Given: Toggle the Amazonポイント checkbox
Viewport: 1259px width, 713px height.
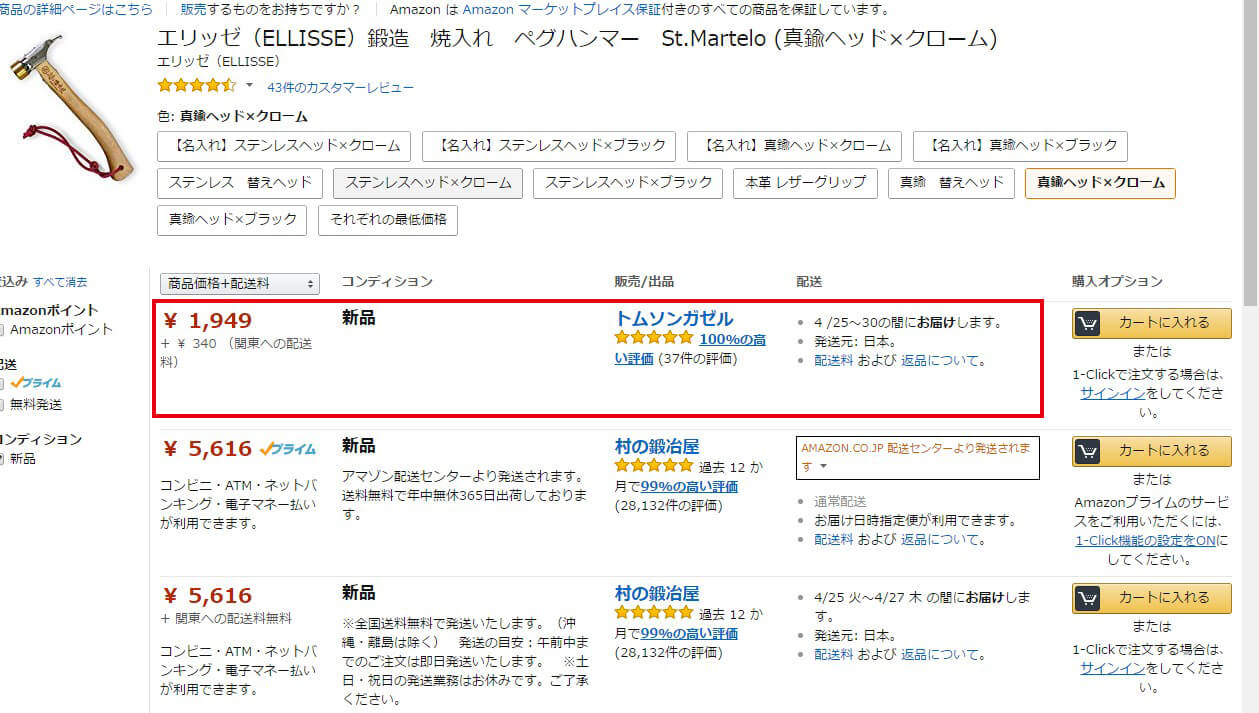Looking at the screenshot, I should [x=3, y=330].
